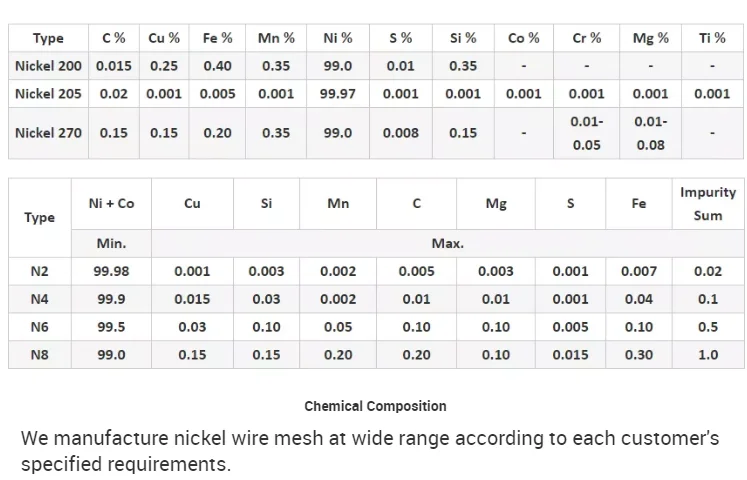Click the 0.008 sulfur cell for Nickel 270
The image size is (747, 480).
click(x=400, y=132)
